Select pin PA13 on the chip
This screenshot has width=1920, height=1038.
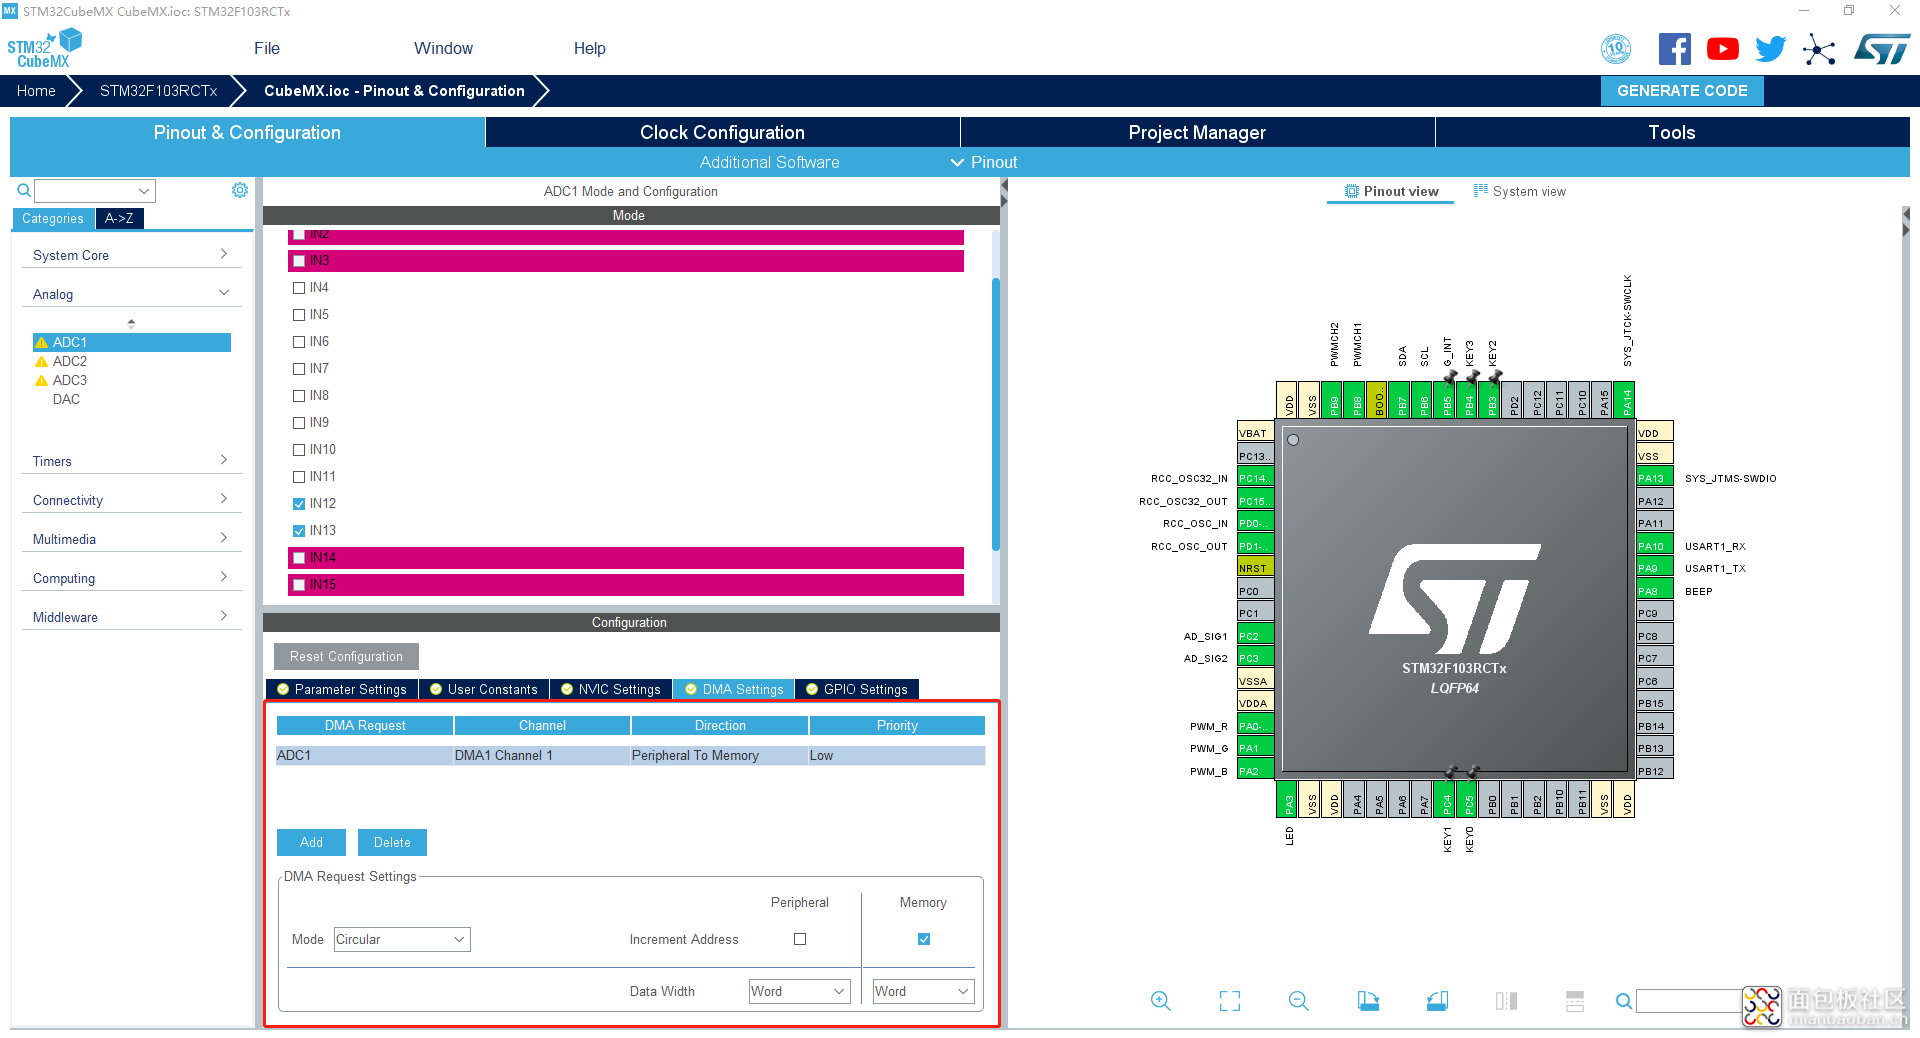point(1655,478)
